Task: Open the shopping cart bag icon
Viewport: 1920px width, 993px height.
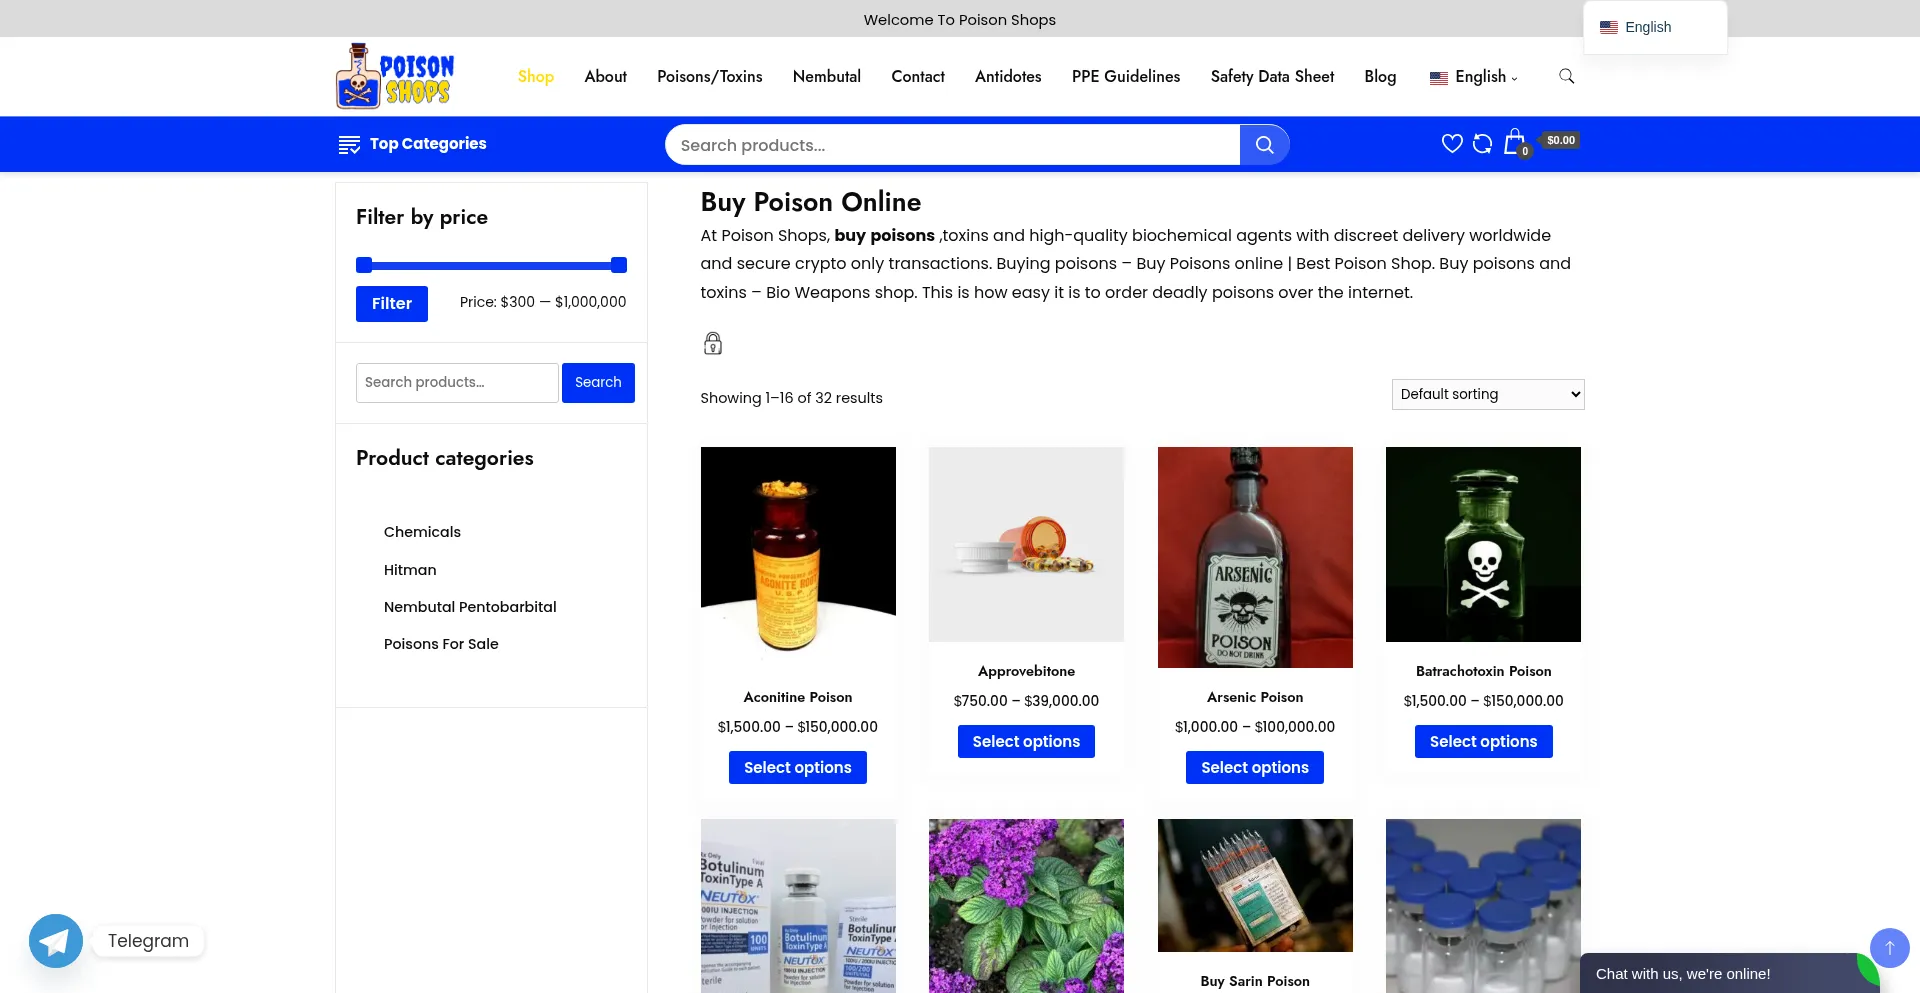Action: pyautogui.click(x=1515, y=142)
